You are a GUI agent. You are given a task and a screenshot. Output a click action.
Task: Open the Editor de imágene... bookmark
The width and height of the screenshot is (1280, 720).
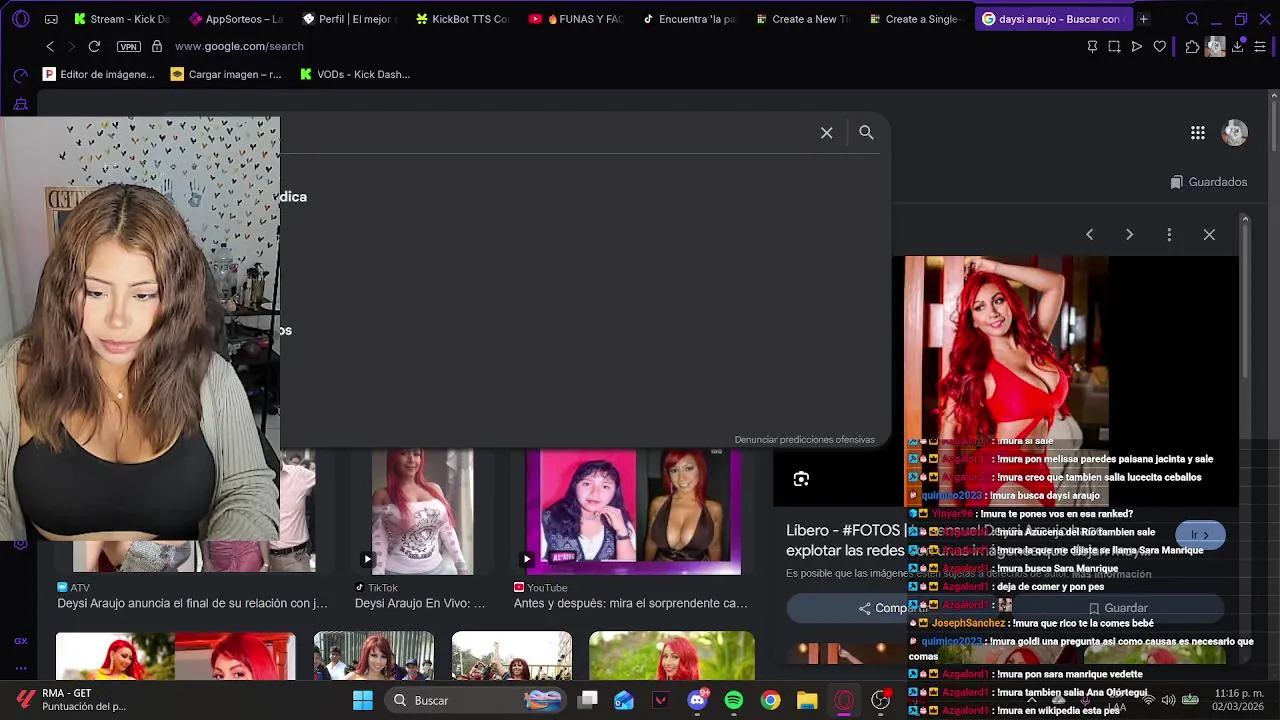click(99, 74)
